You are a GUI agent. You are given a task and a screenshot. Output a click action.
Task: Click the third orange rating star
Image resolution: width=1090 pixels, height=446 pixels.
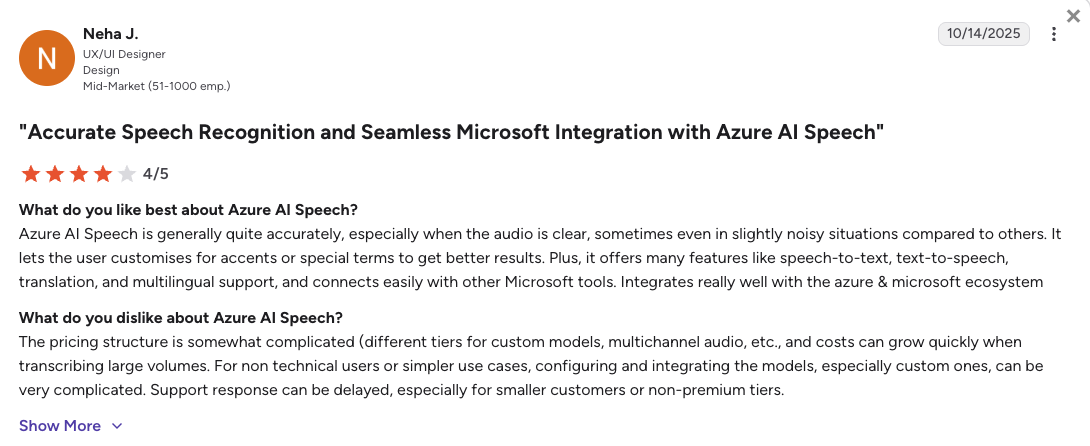[79, 174]
